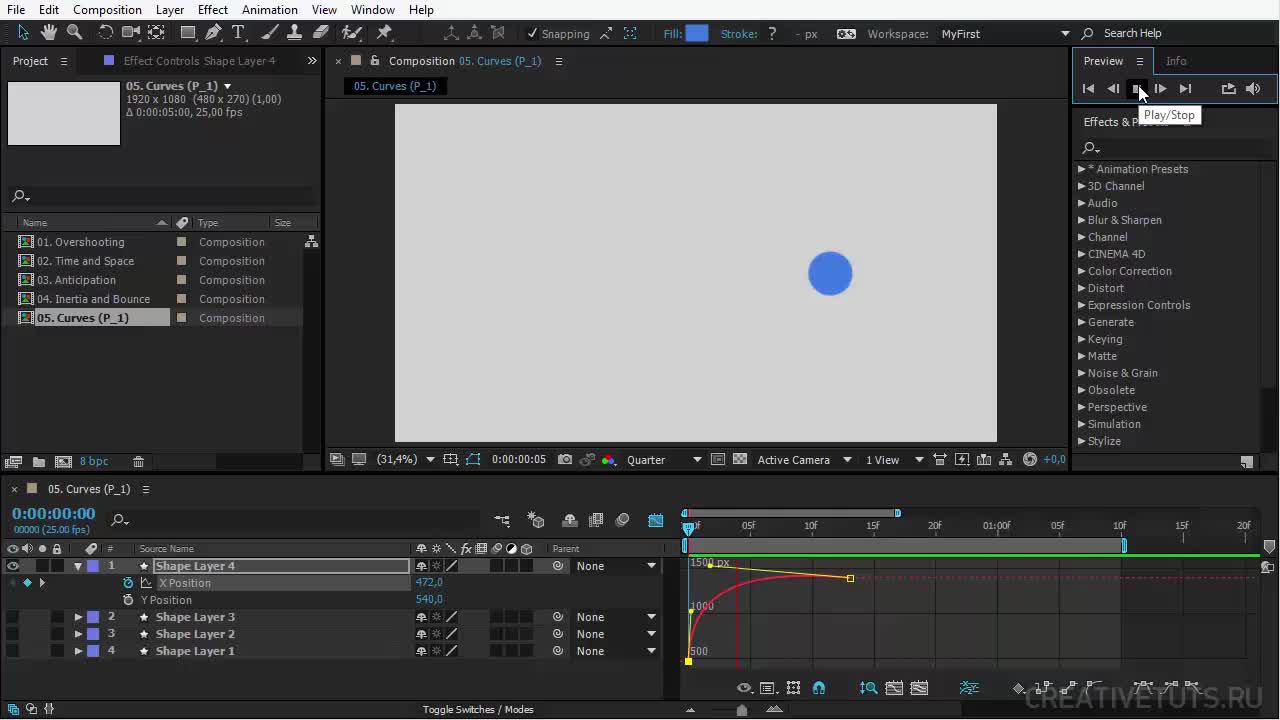Create new composition in Project panel
Image resolution: width=1280 pixels, height=720 pixels.
[x=63, y=461]
